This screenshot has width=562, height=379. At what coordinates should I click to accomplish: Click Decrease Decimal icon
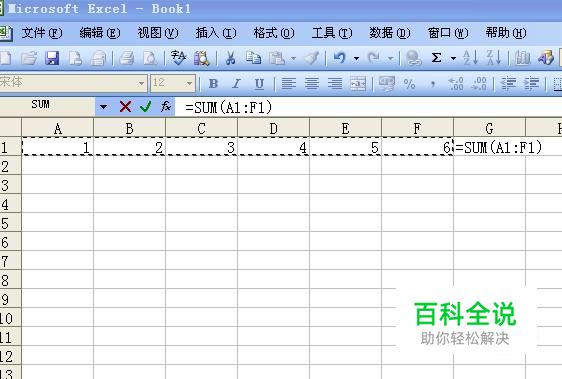coord(479,84)
